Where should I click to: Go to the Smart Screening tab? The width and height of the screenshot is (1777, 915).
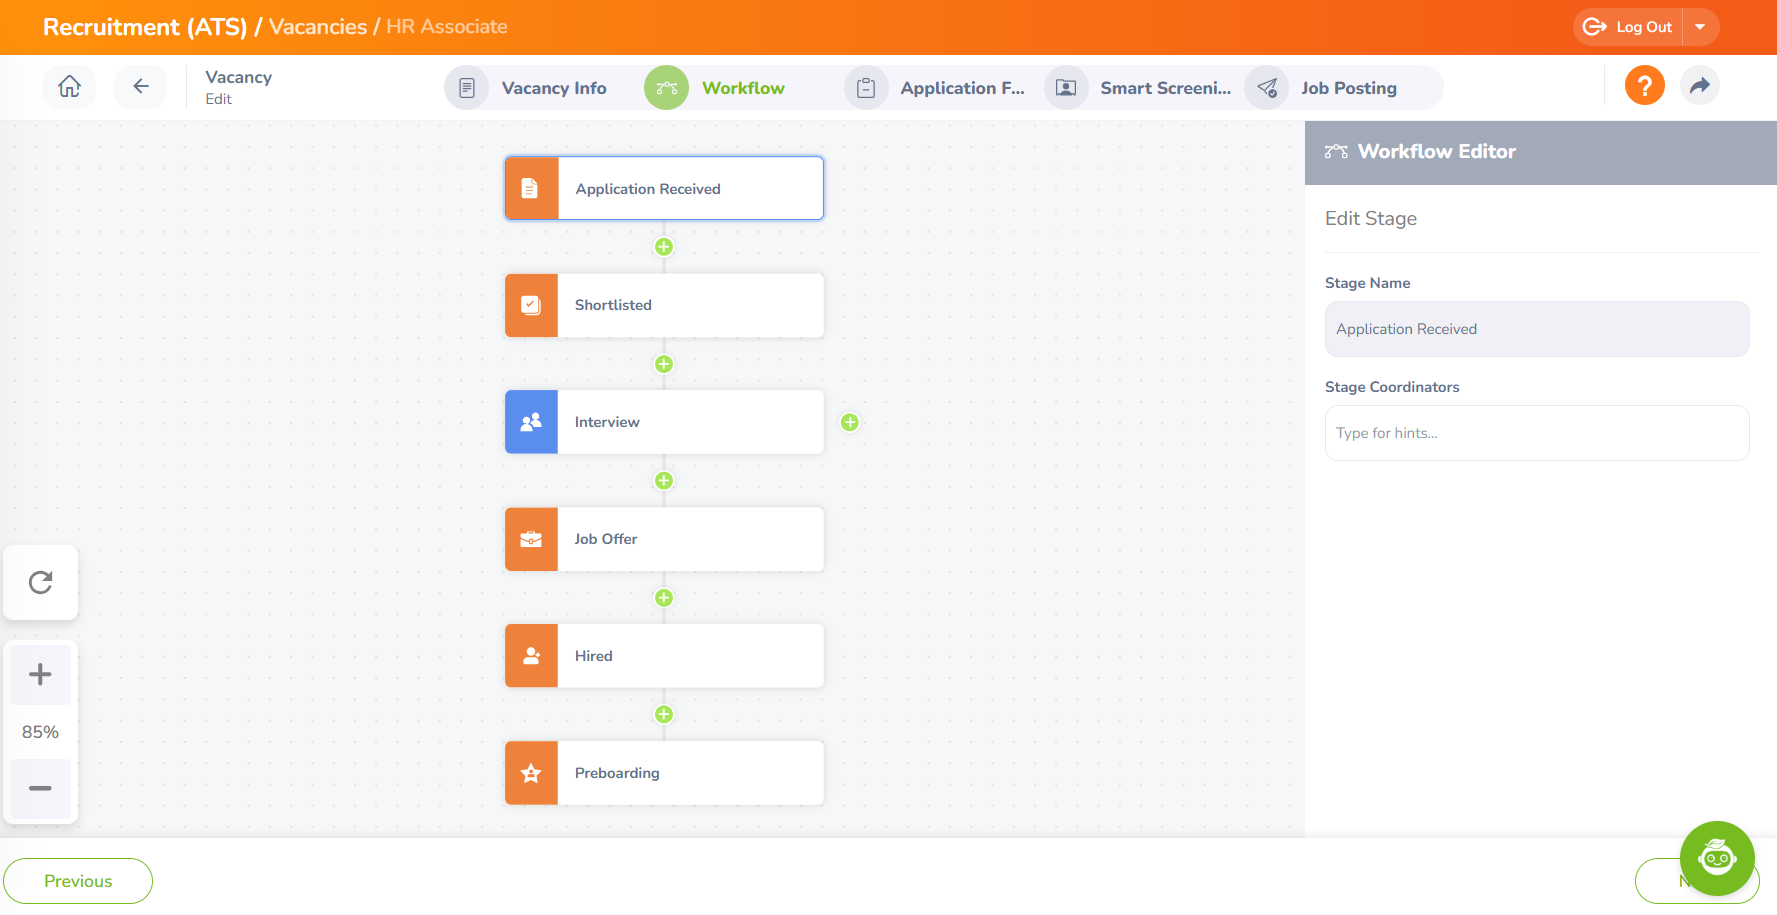pyautogui.click(x=1164, y=88)
